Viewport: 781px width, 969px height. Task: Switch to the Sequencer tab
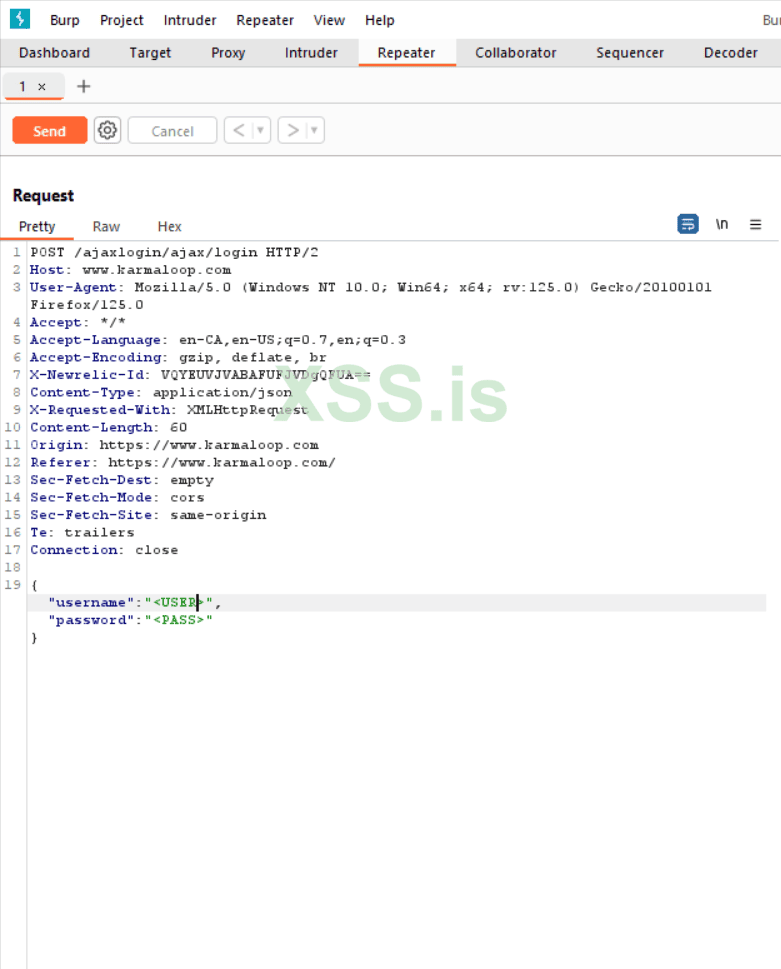pos(630,53)
